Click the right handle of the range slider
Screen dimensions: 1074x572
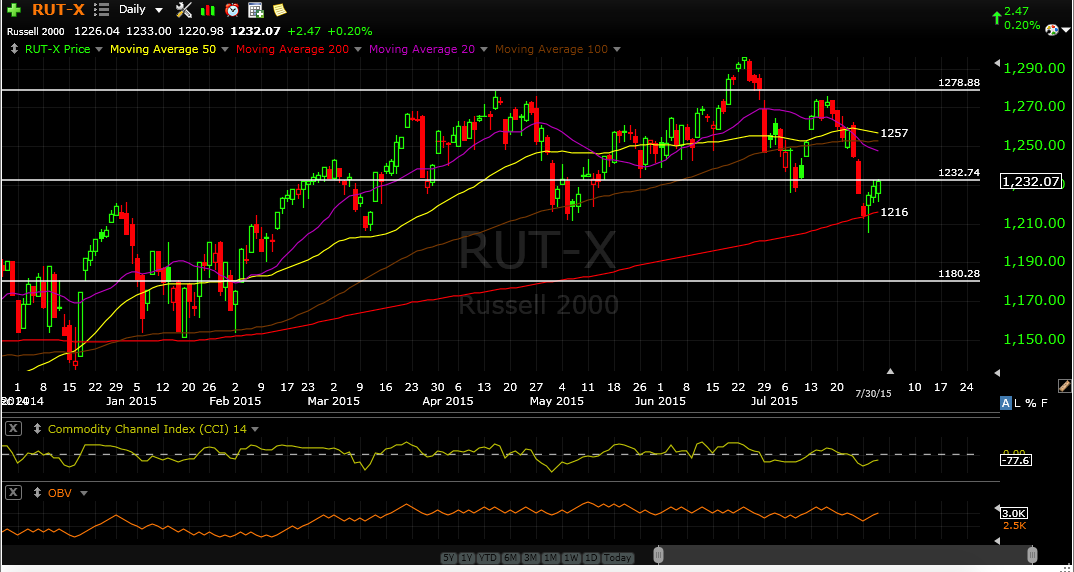tap(1032, 554)
